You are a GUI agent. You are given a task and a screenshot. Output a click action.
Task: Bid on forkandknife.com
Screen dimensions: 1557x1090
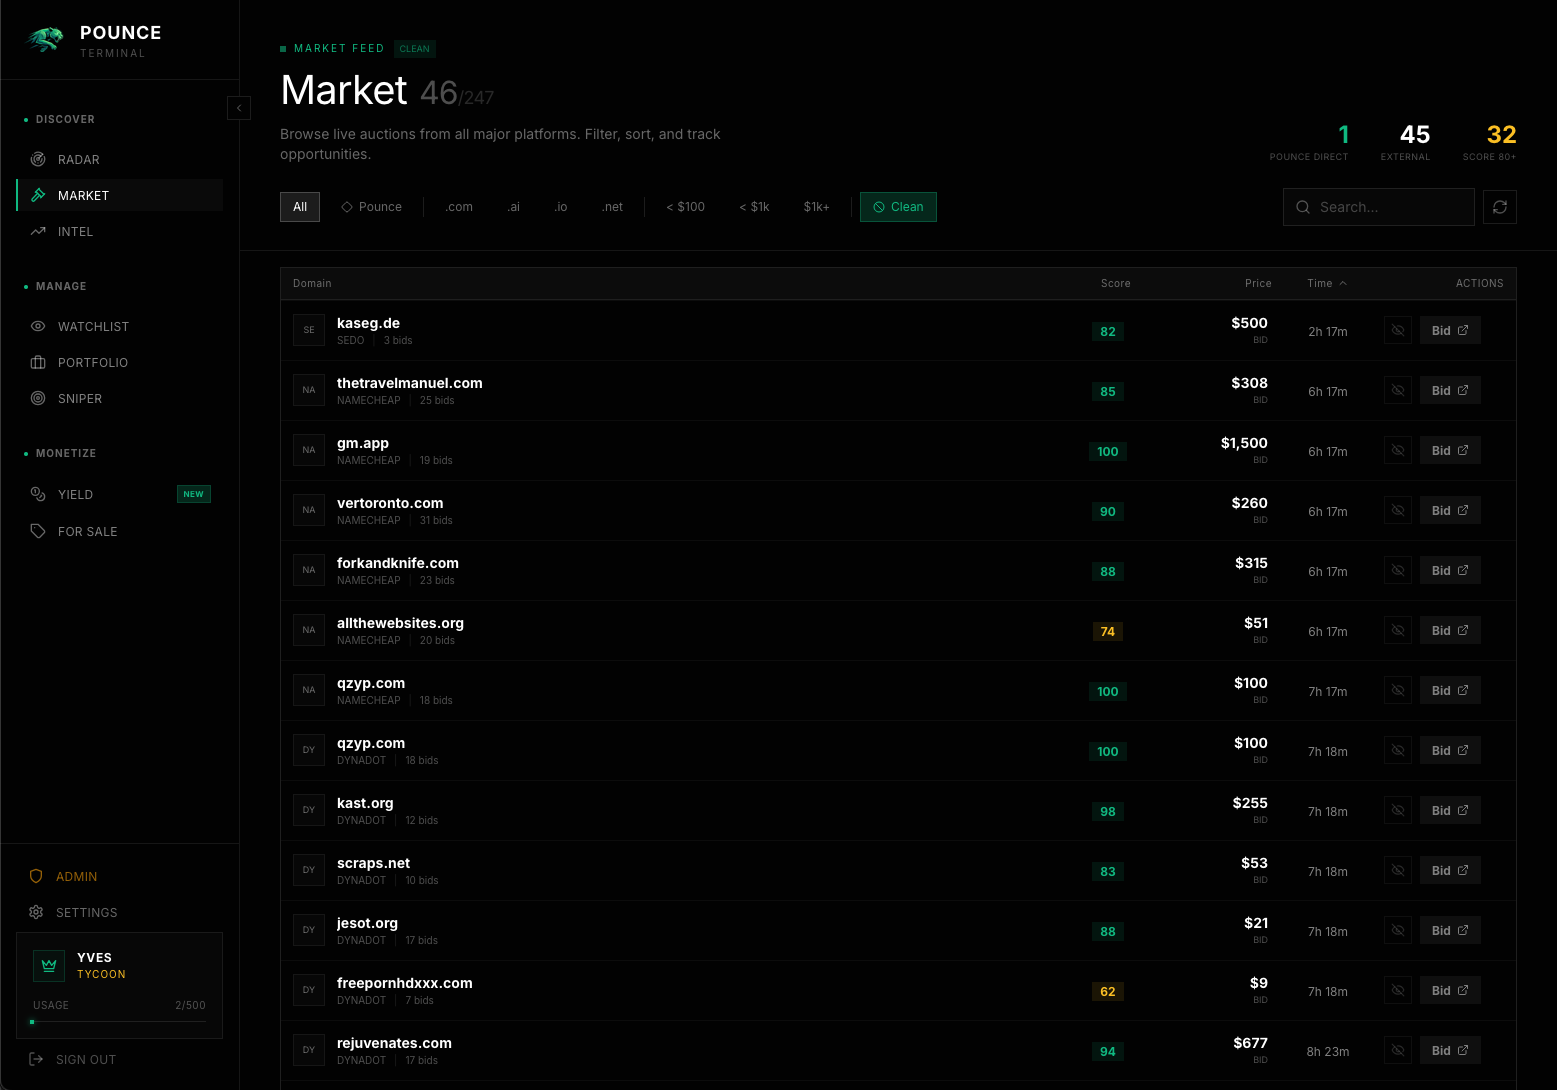[1450, 570]
